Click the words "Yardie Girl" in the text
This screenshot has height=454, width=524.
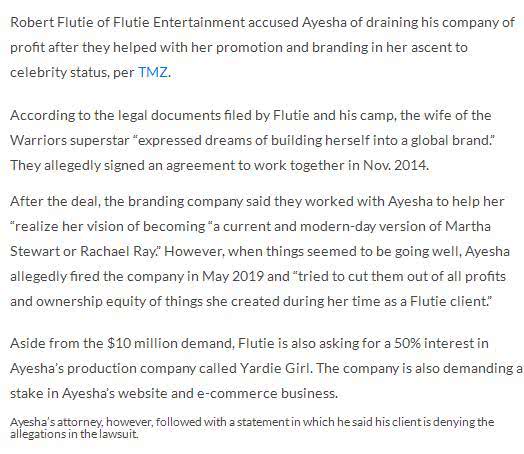(276, 368)
